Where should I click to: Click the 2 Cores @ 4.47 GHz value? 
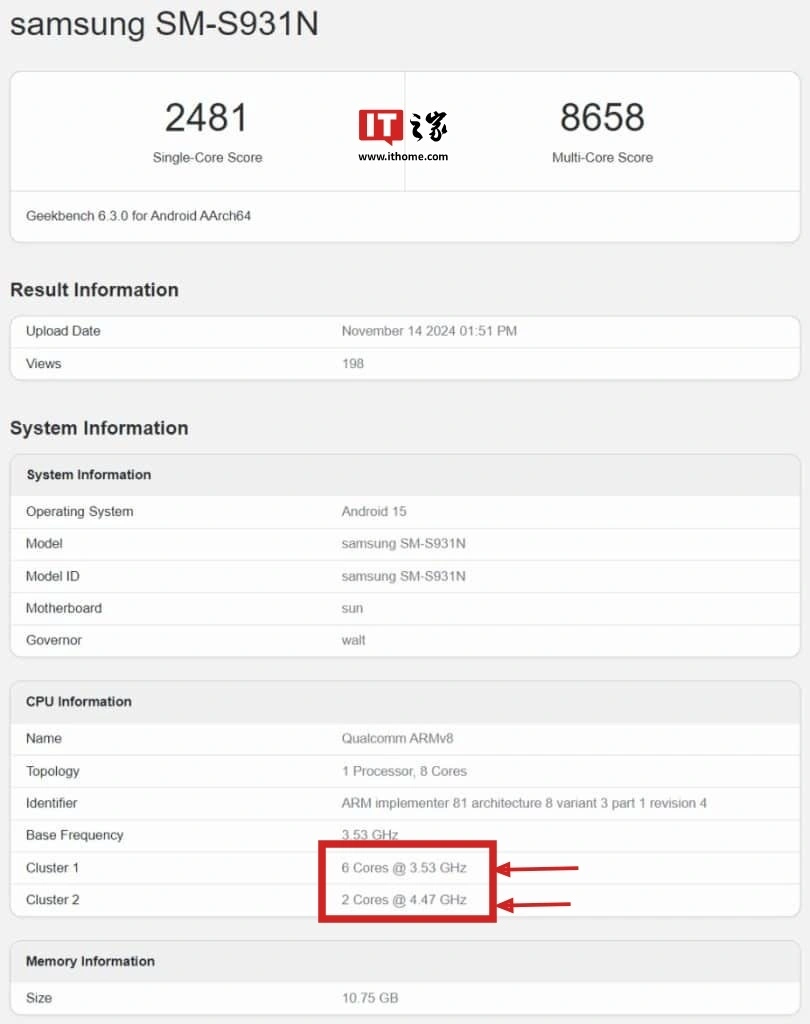point(404,899)
